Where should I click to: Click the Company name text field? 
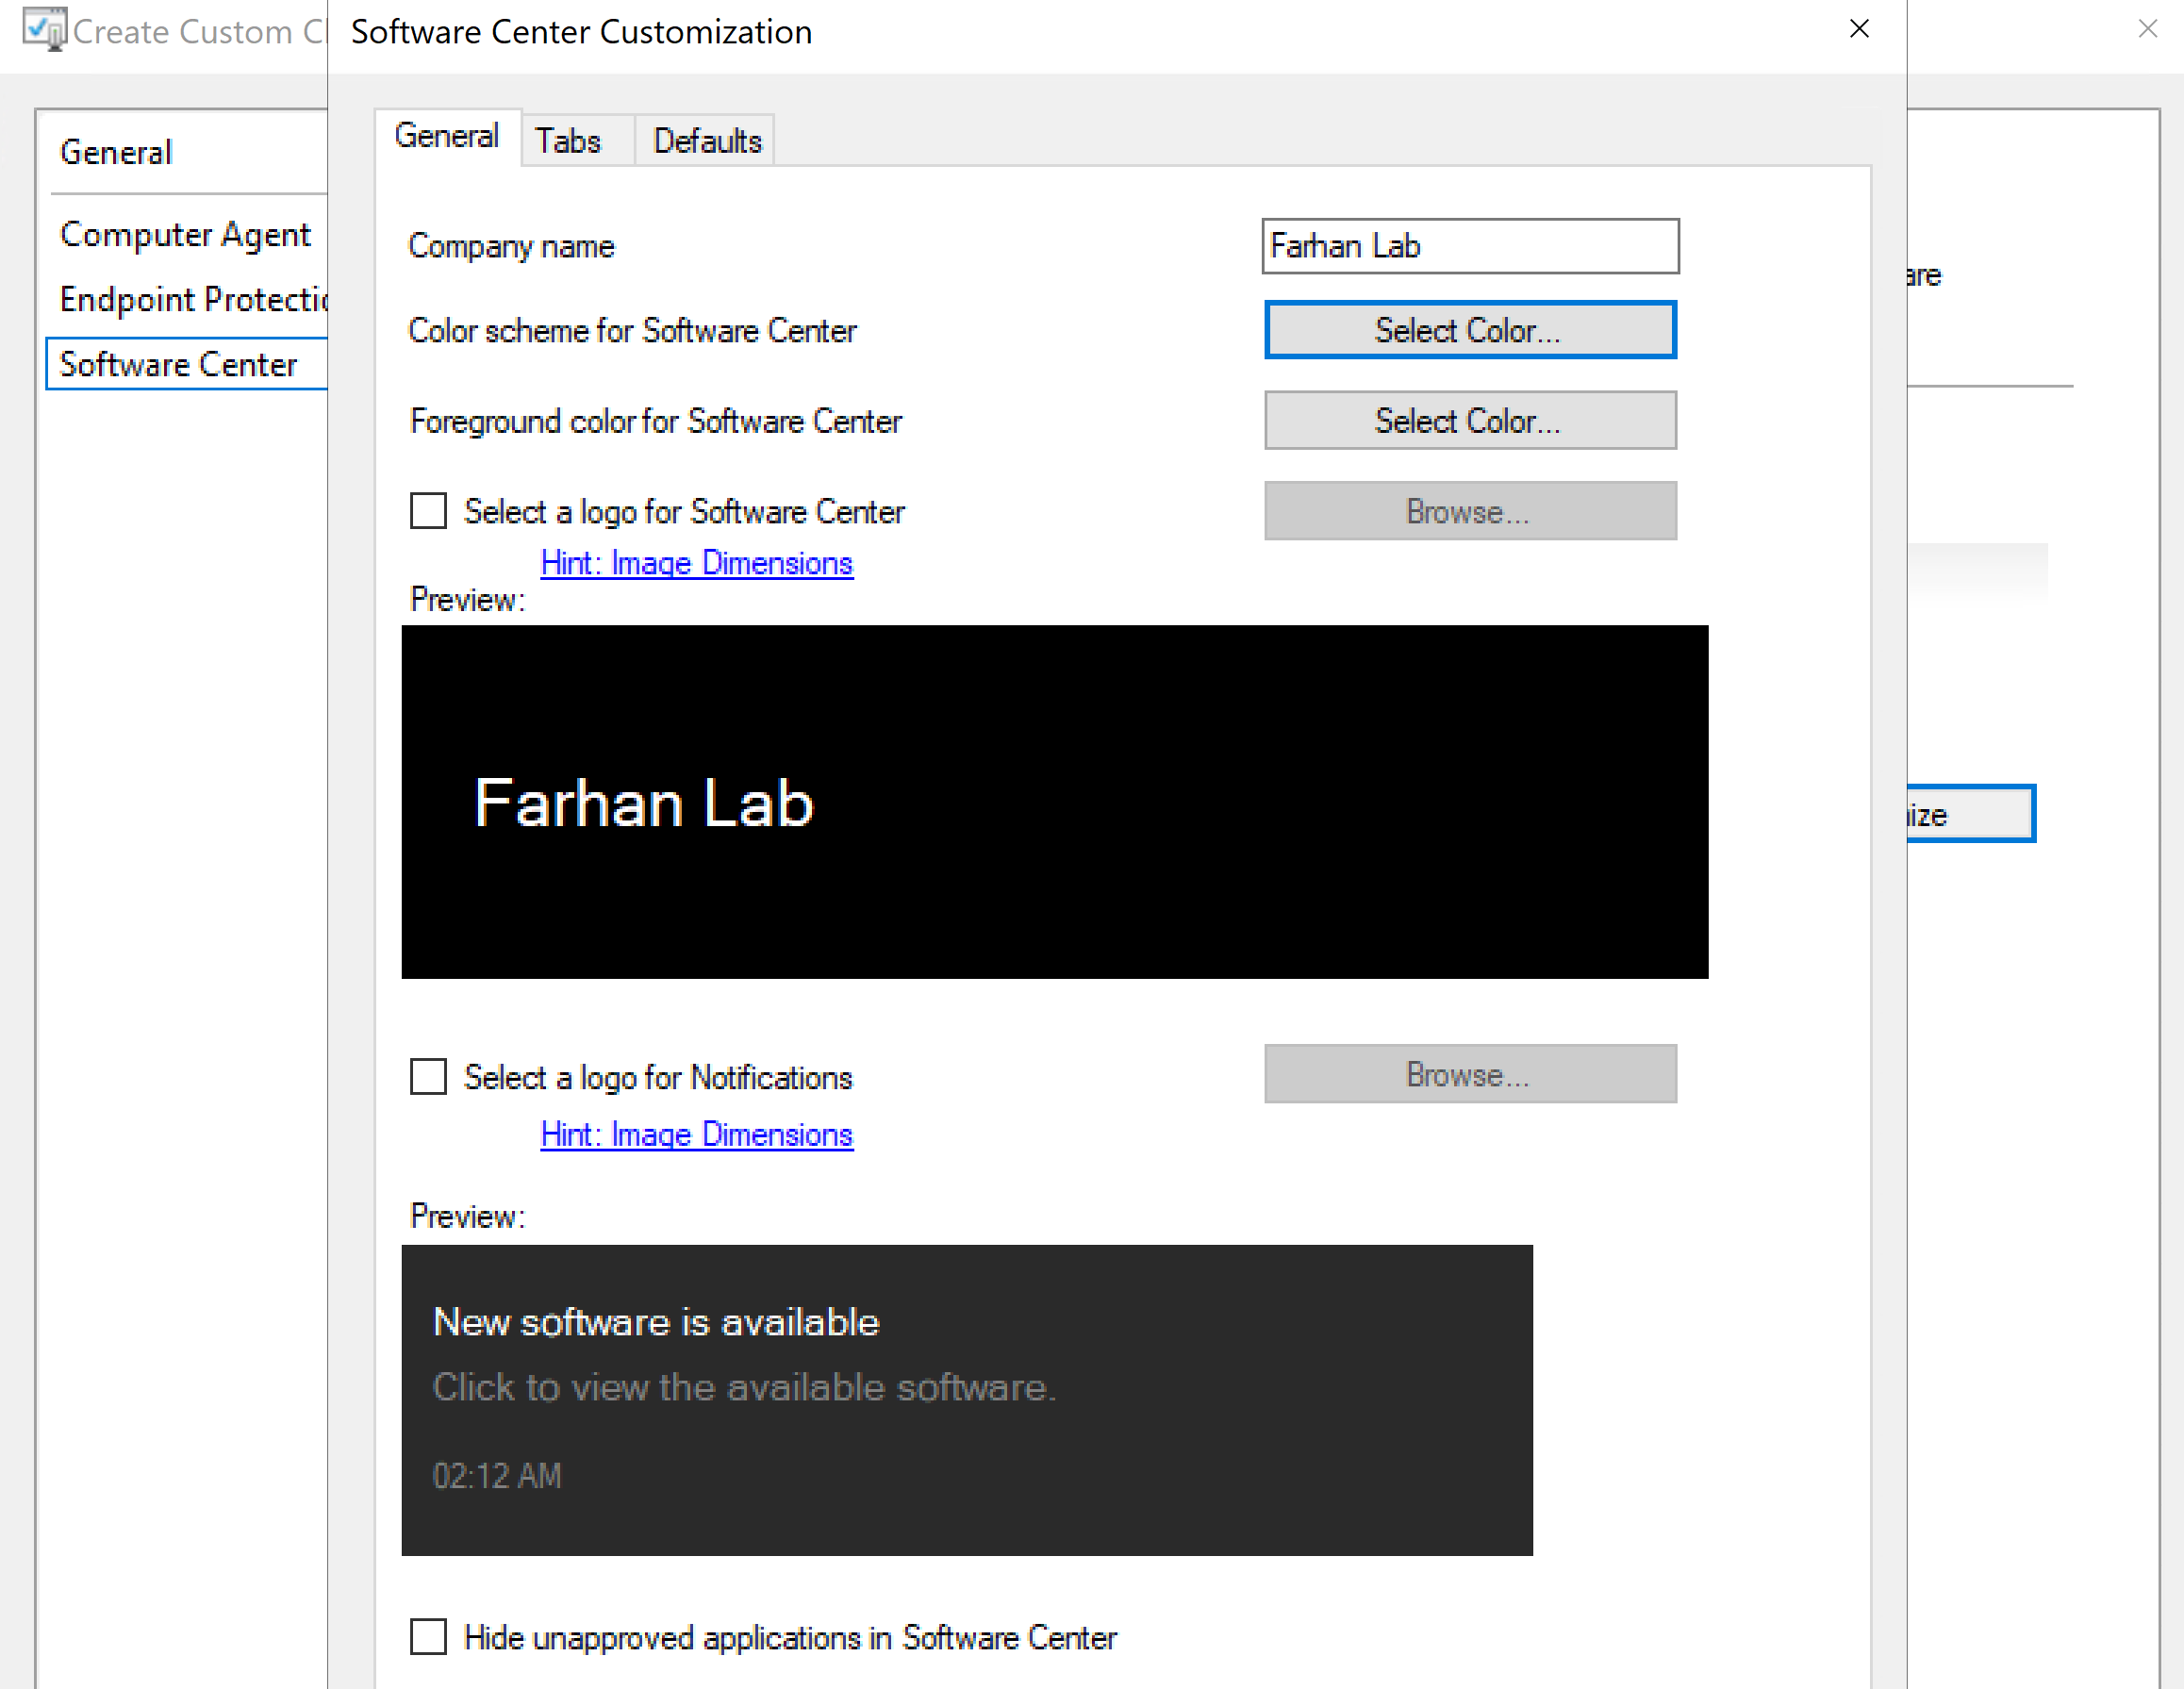1469,246
